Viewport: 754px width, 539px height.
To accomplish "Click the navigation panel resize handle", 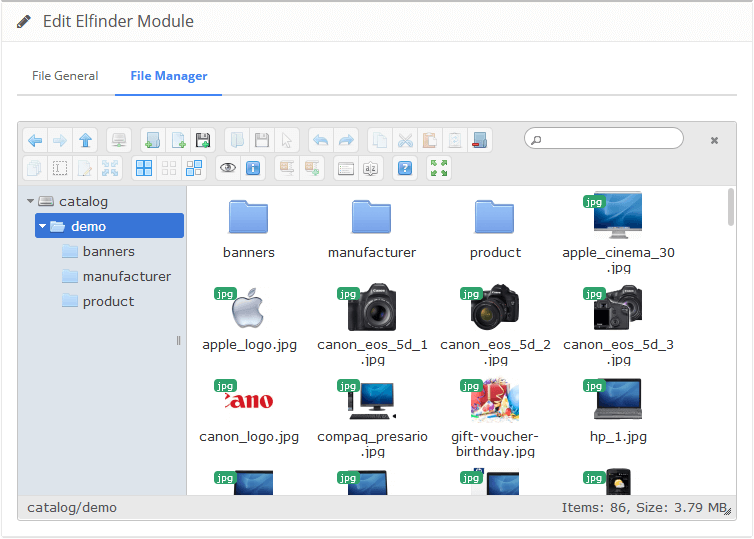I will point(178,340).
